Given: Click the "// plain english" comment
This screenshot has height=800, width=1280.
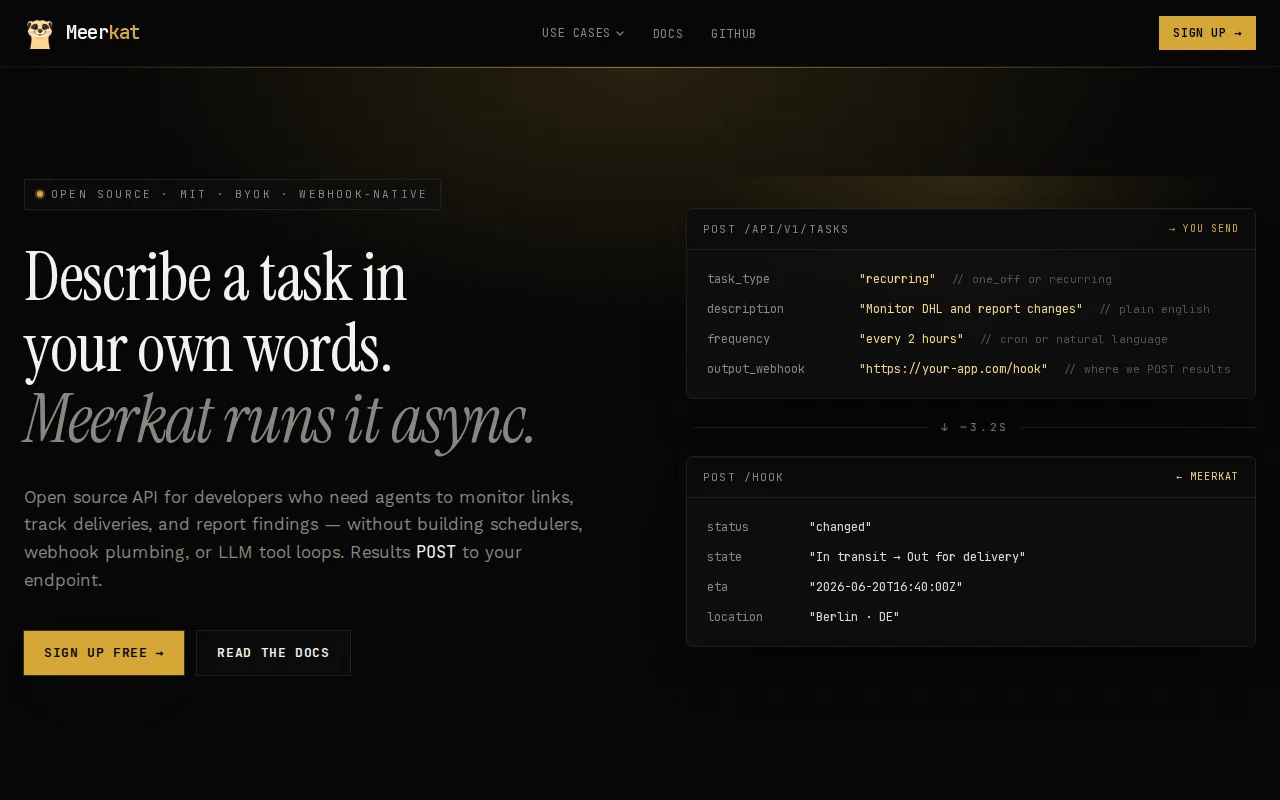Looking at the screenshot, I should tap(1154, 309).
